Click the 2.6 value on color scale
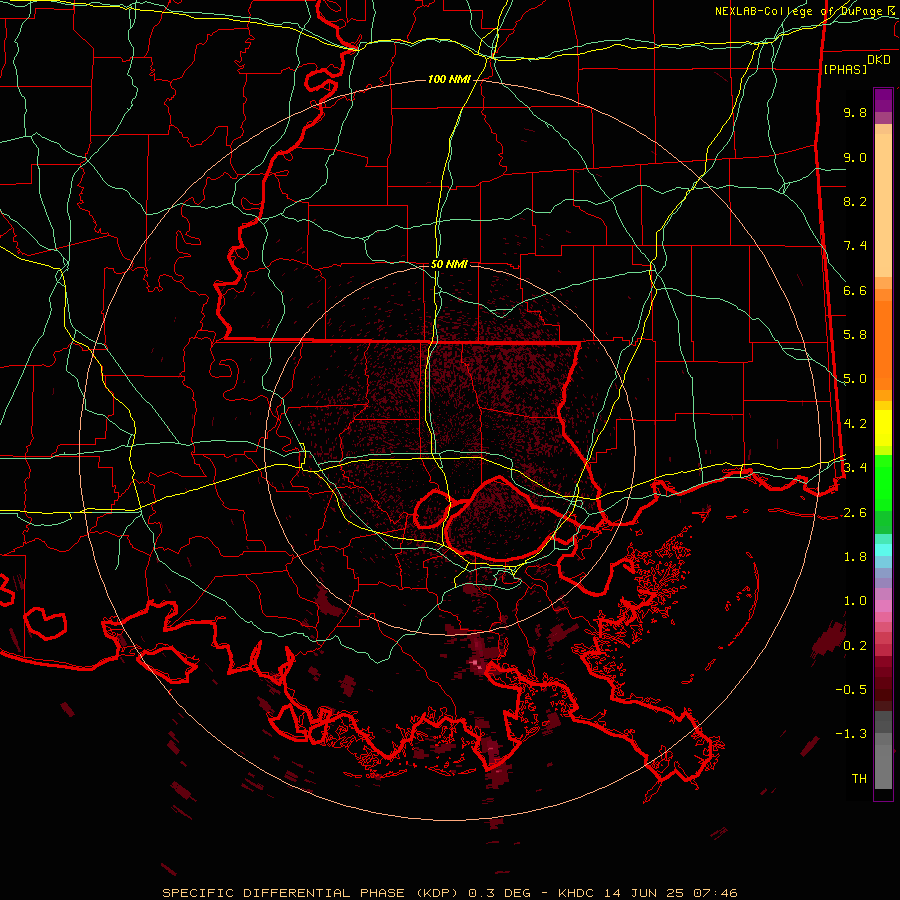This screenshot has width=900, height=900. pyautogui.click(x=855, y=513)
